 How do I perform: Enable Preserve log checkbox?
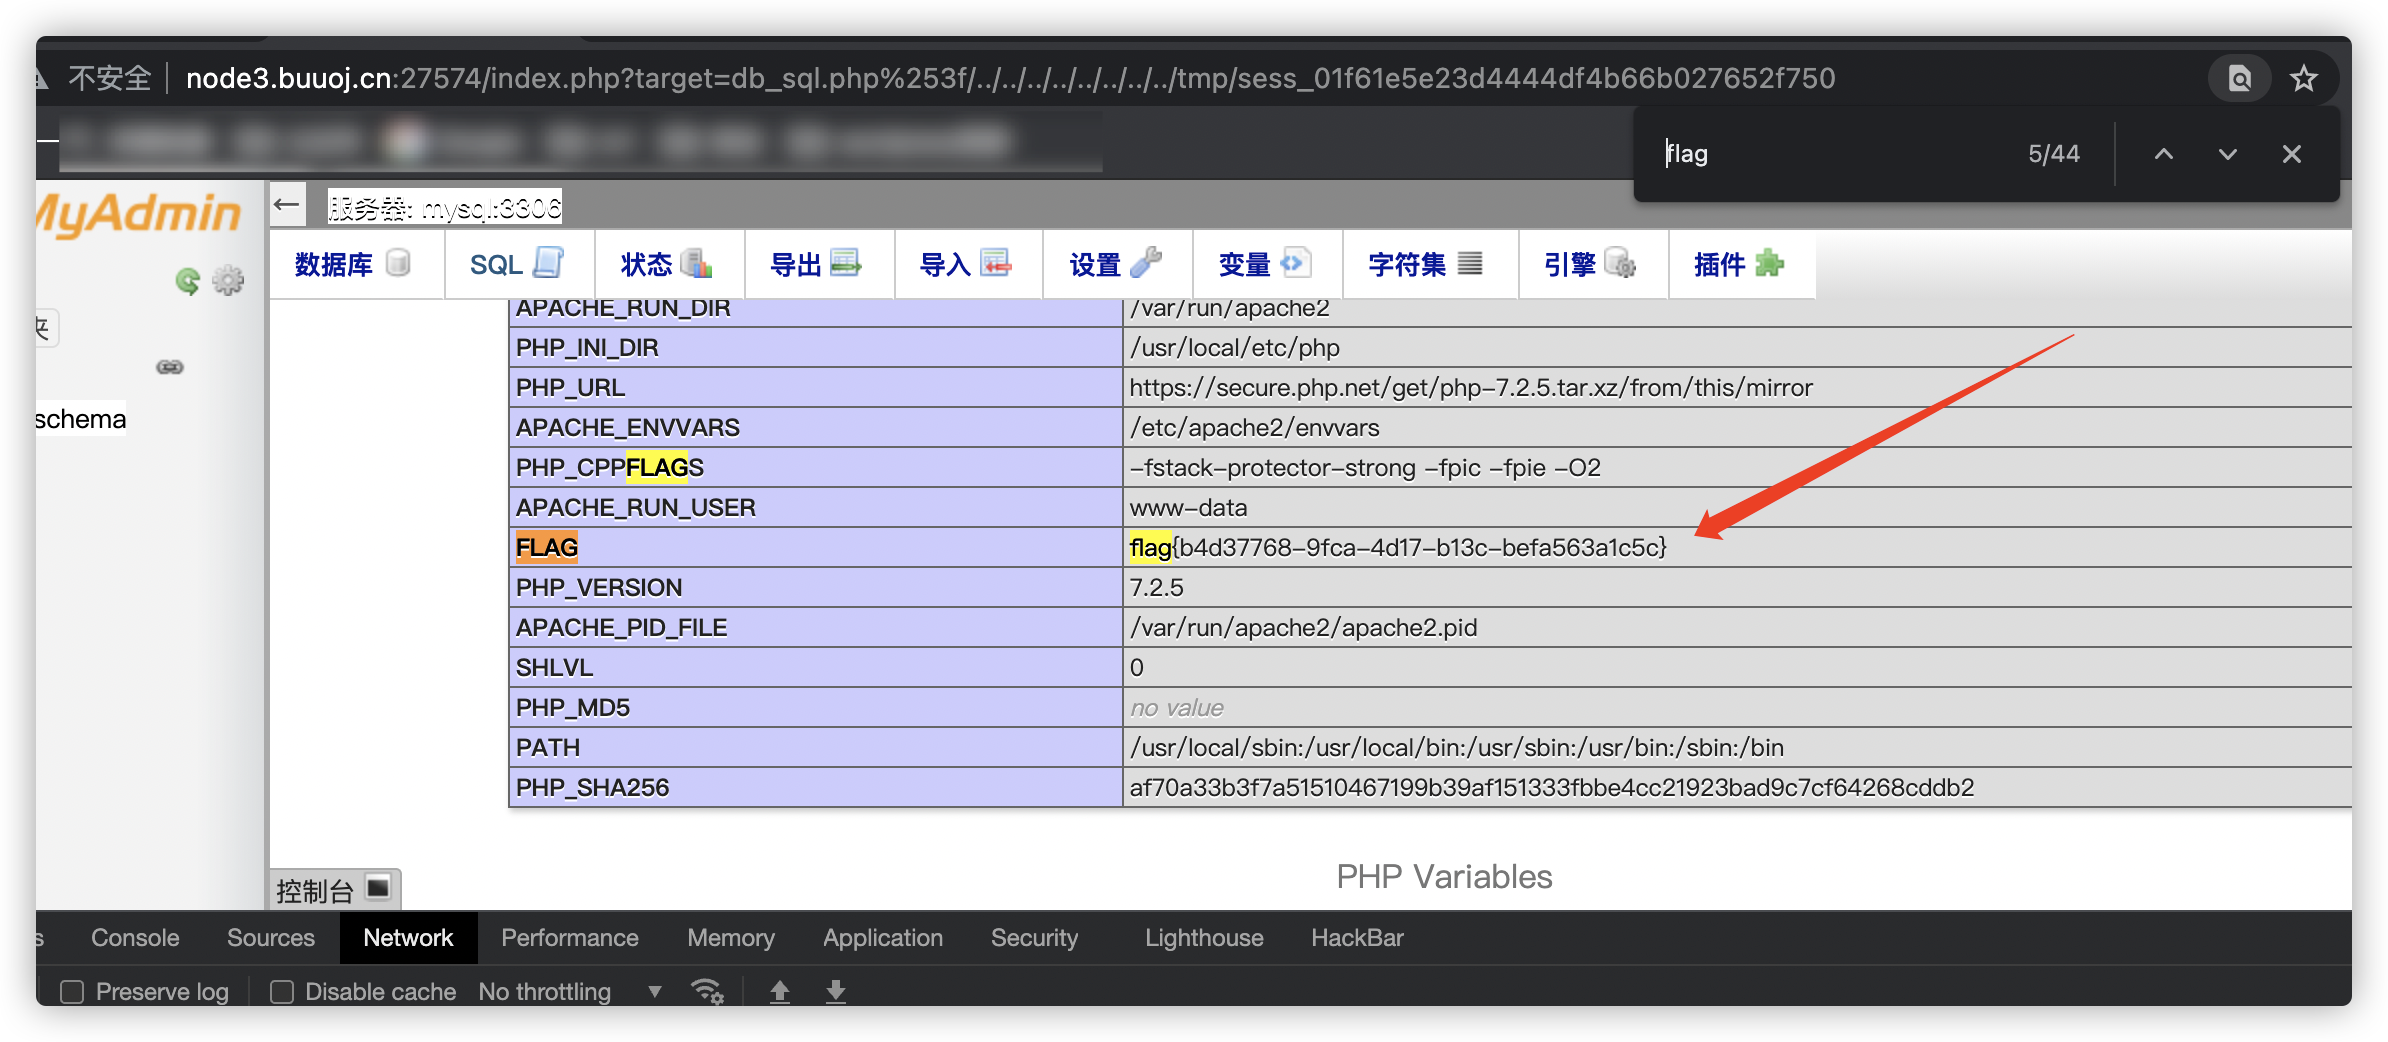(x=72, y=992)
